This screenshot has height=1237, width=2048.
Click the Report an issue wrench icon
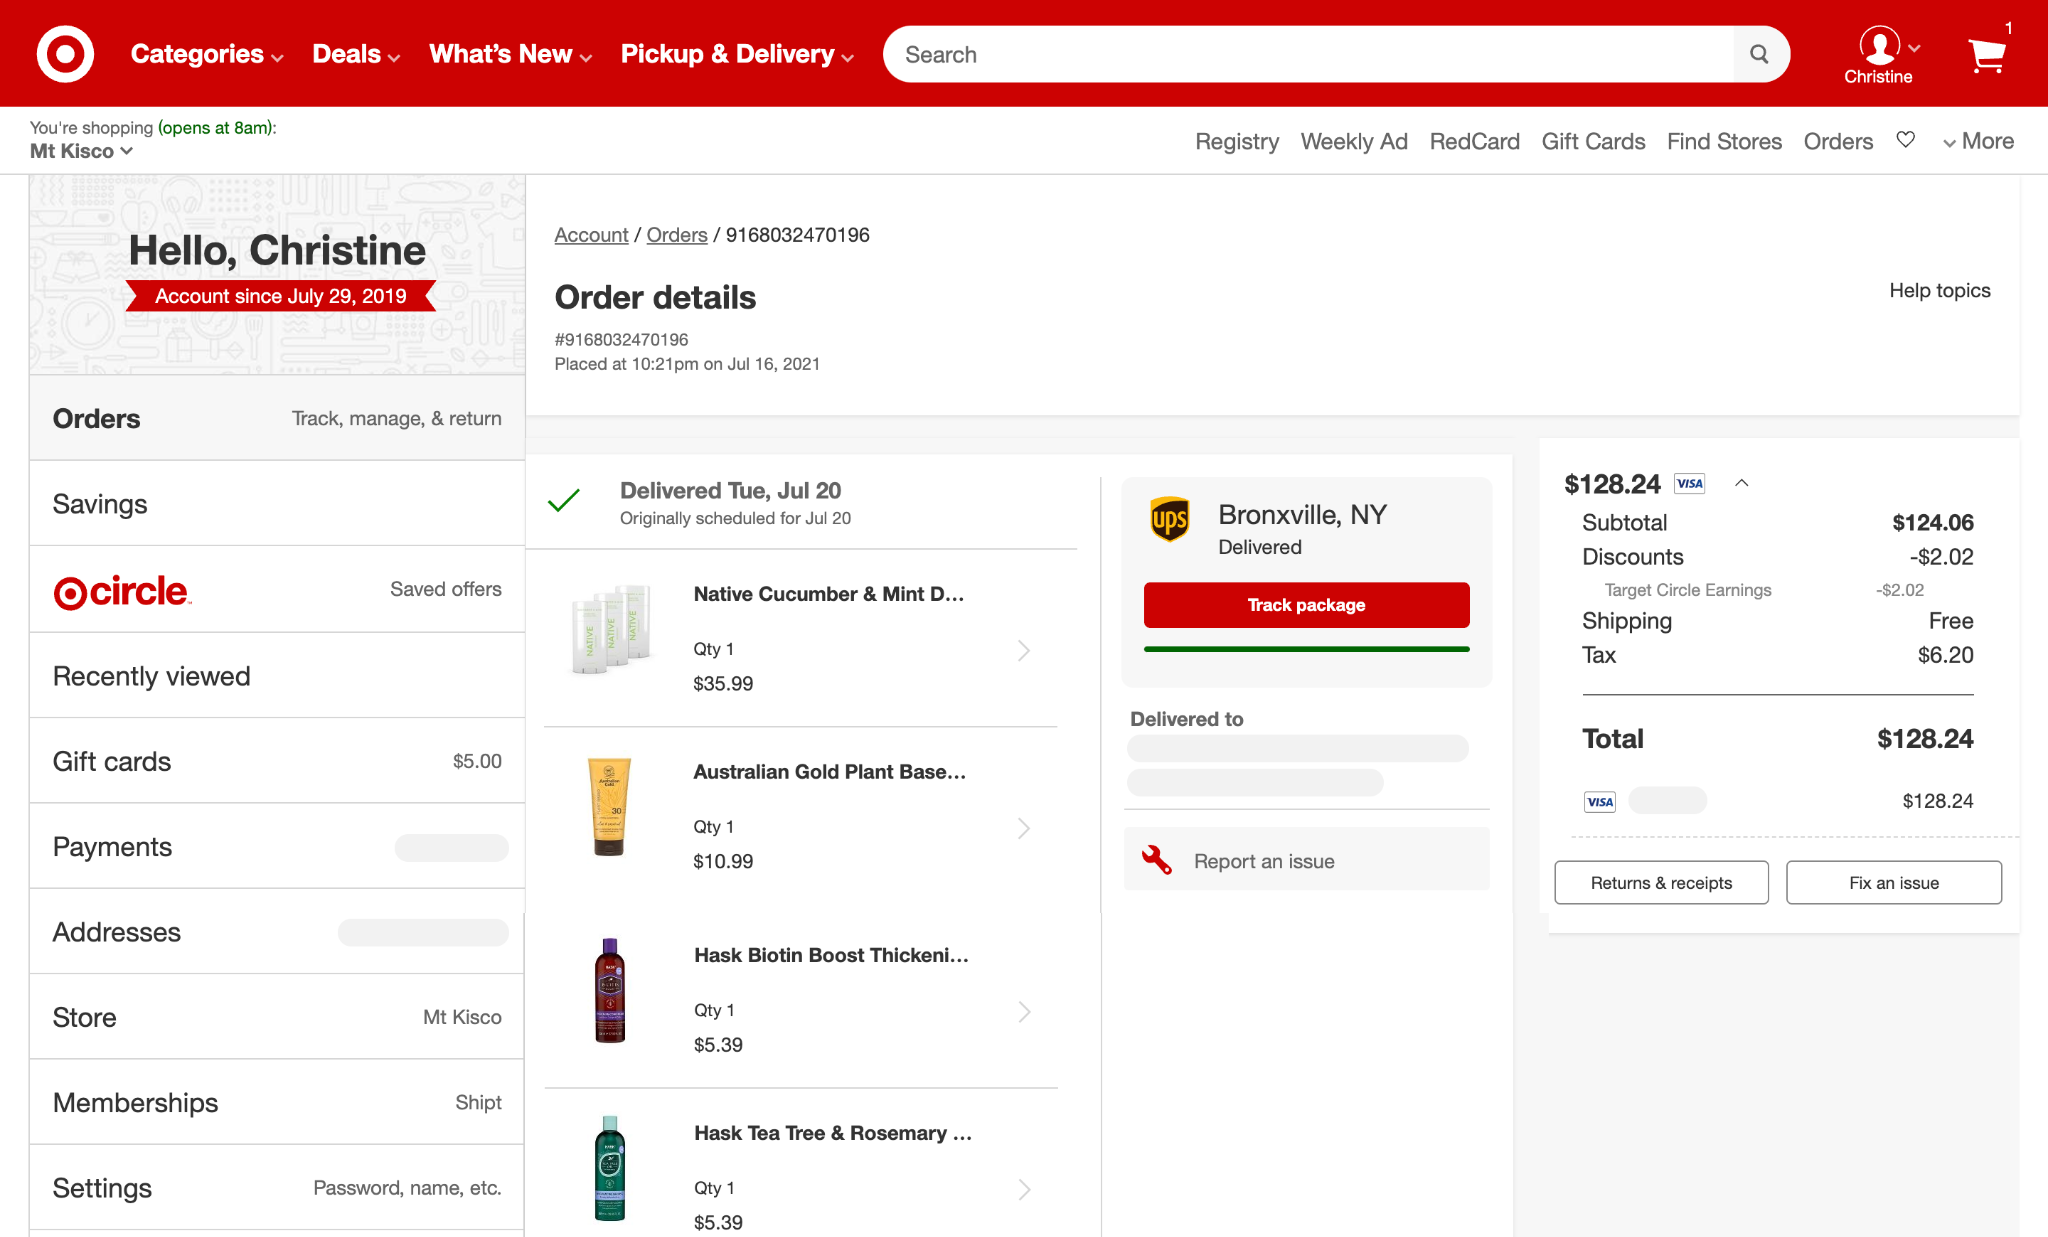coord(1159,859)
